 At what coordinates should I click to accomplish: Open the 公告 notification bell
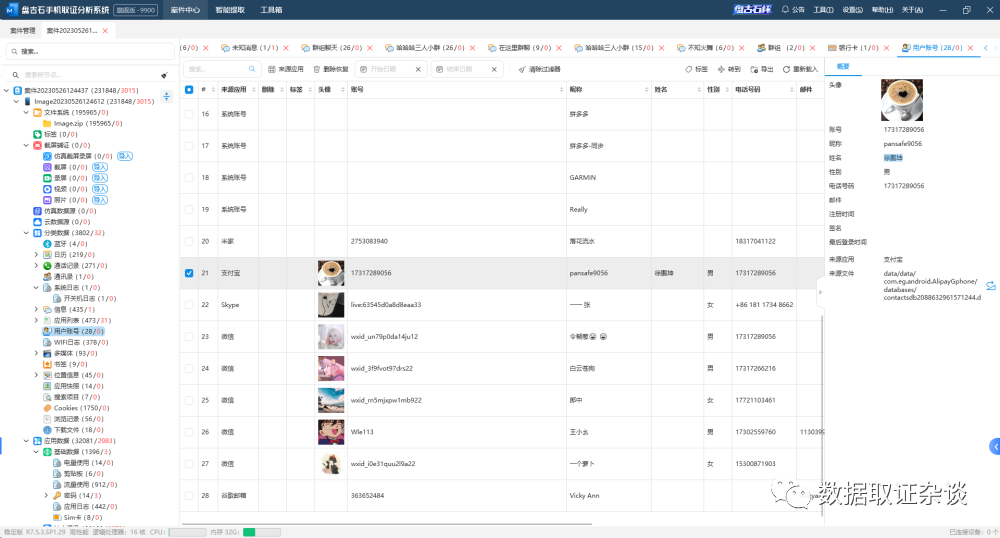[x=793, y=10]
